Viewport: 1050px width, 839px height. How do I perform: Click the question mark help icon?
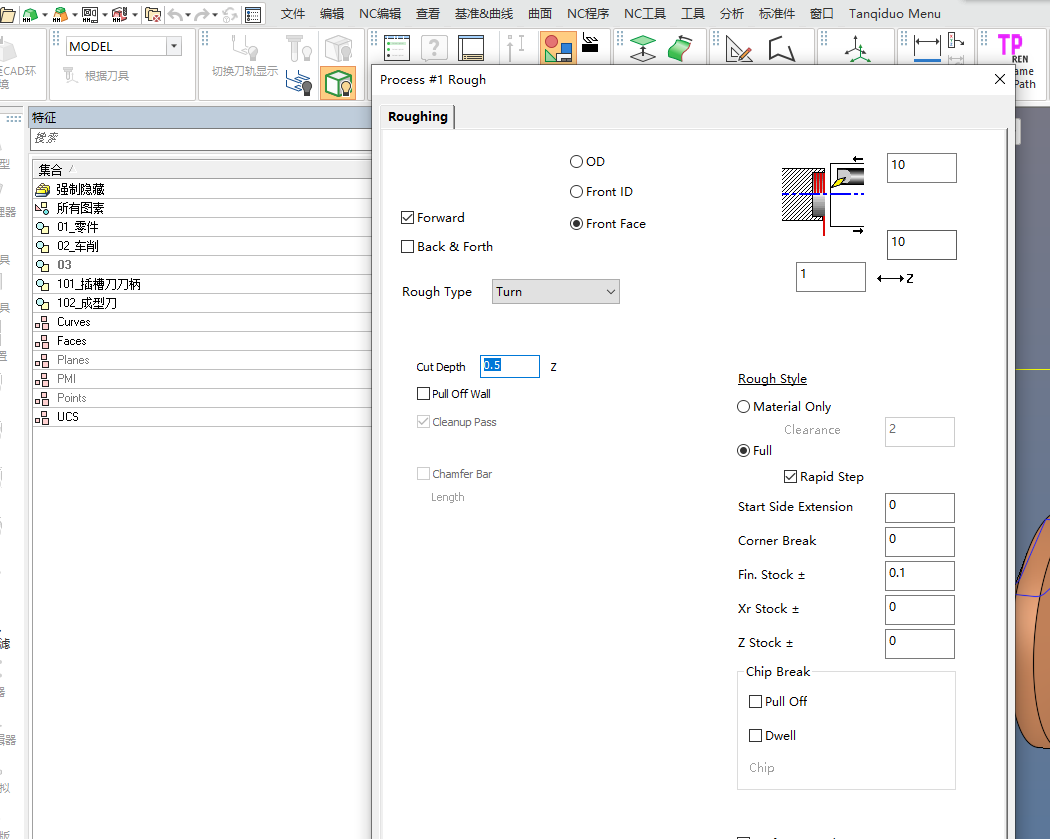click(434, 48)
